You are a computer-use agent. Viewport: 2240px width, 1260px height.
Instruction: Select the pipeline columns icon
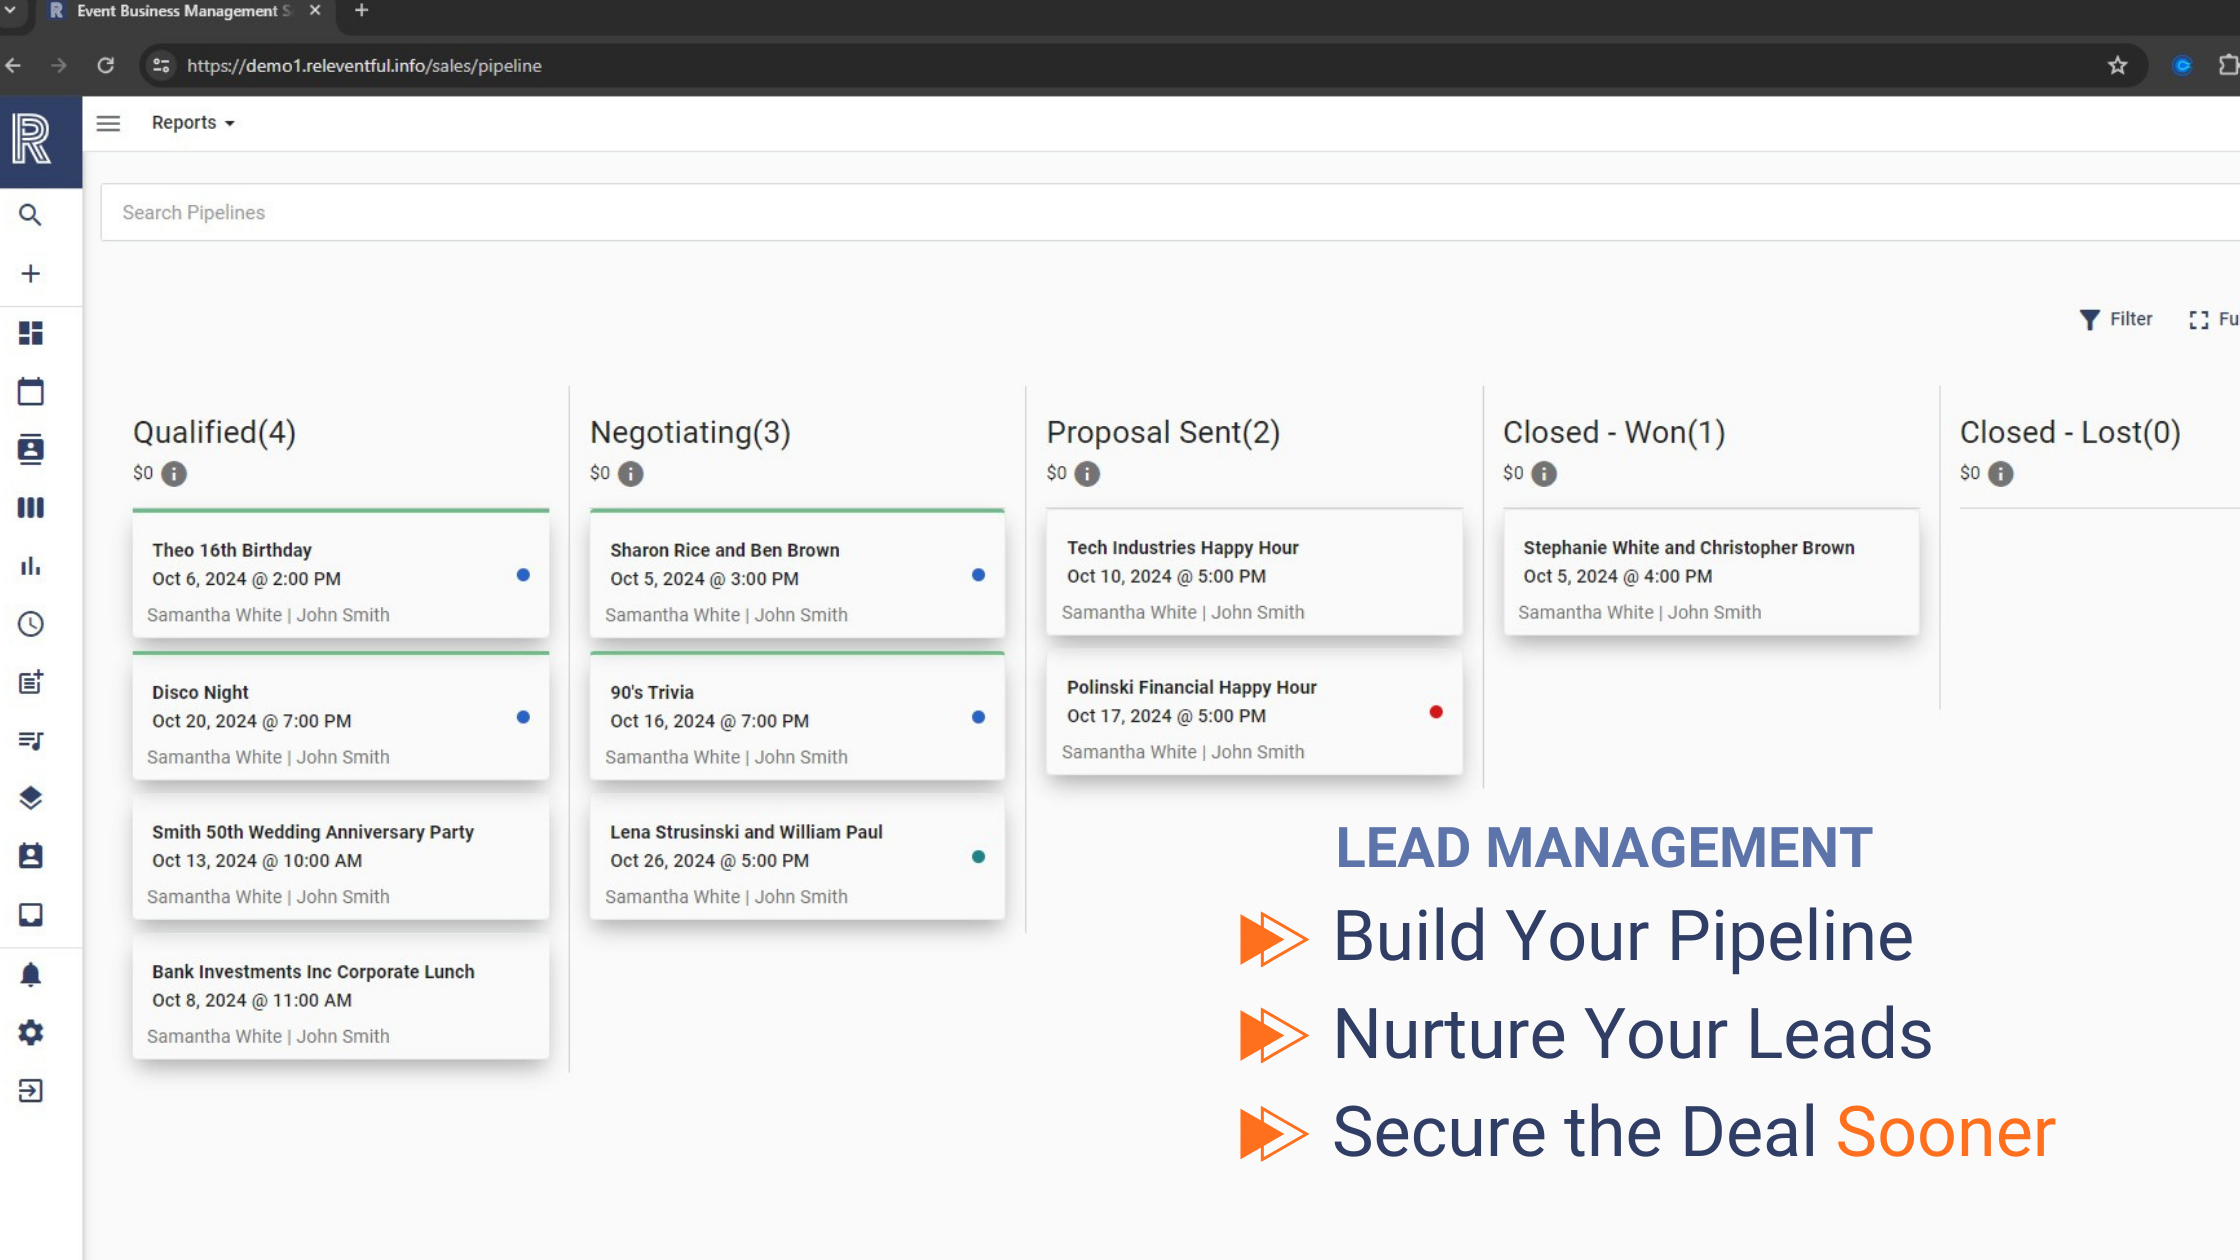click(30, 508)
